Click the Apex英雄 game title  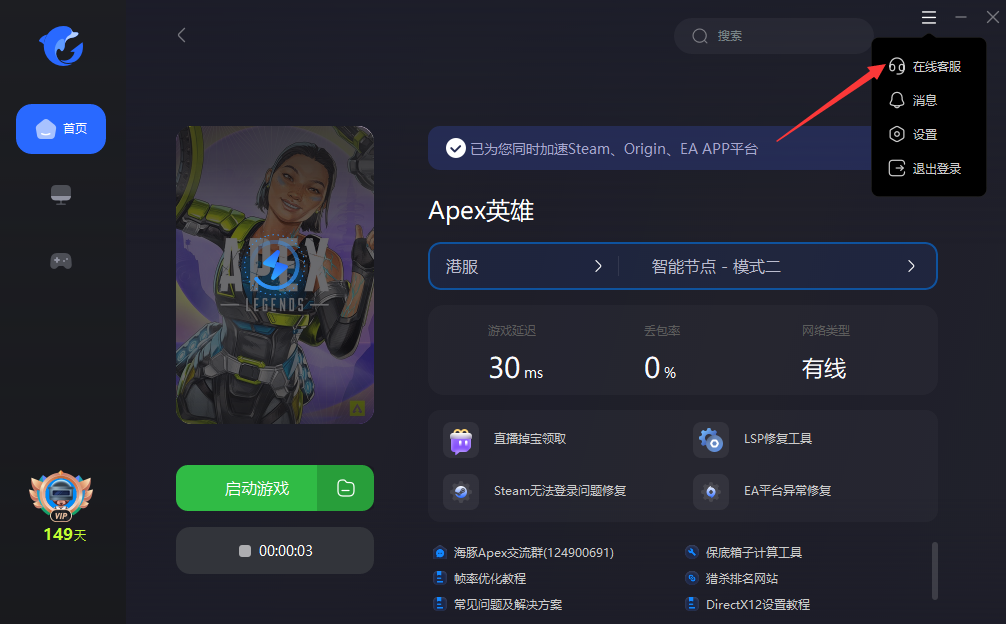pyautogui.click(x=481, y=210)
